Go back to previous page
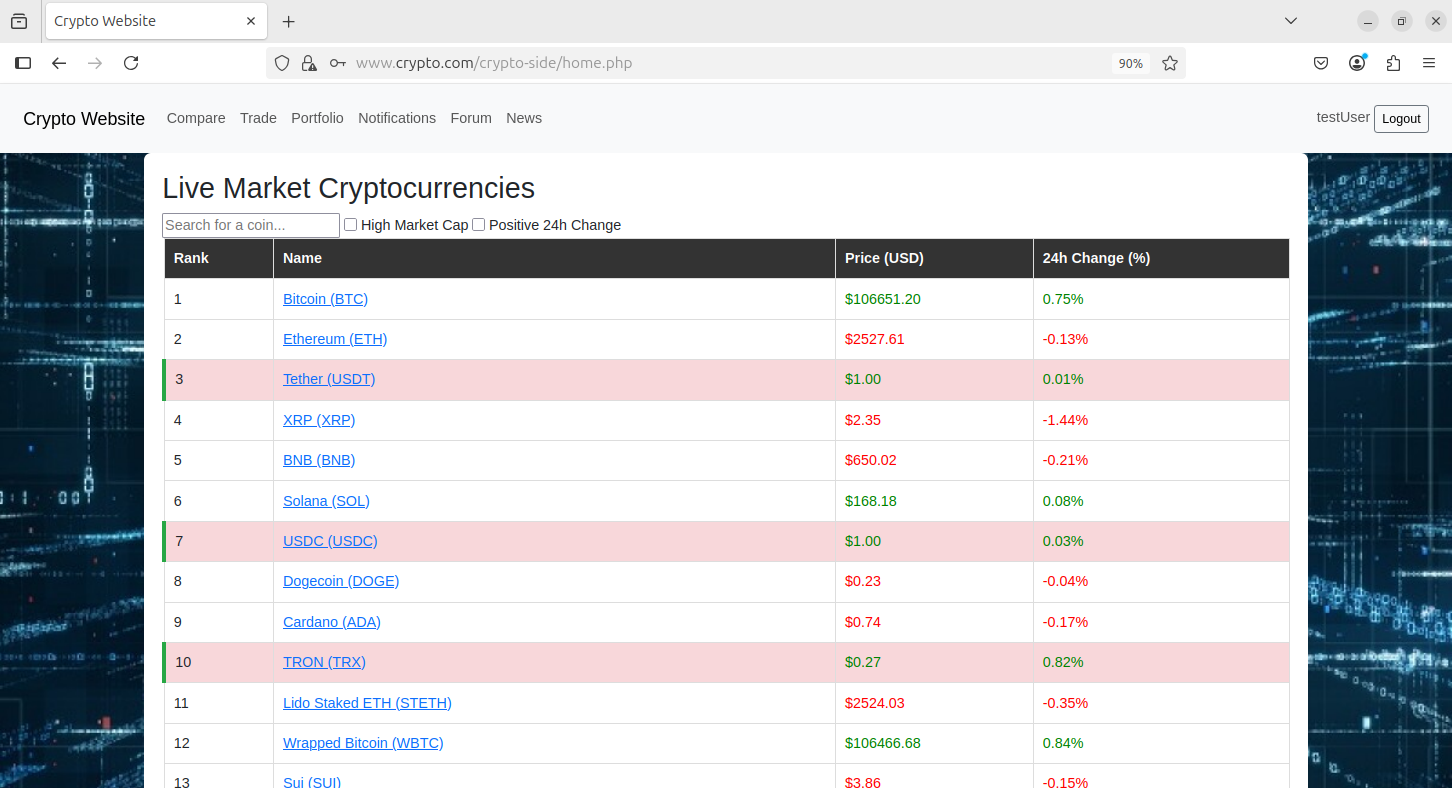The width and height of the screenshot is (1452, 788). [59, 63]
